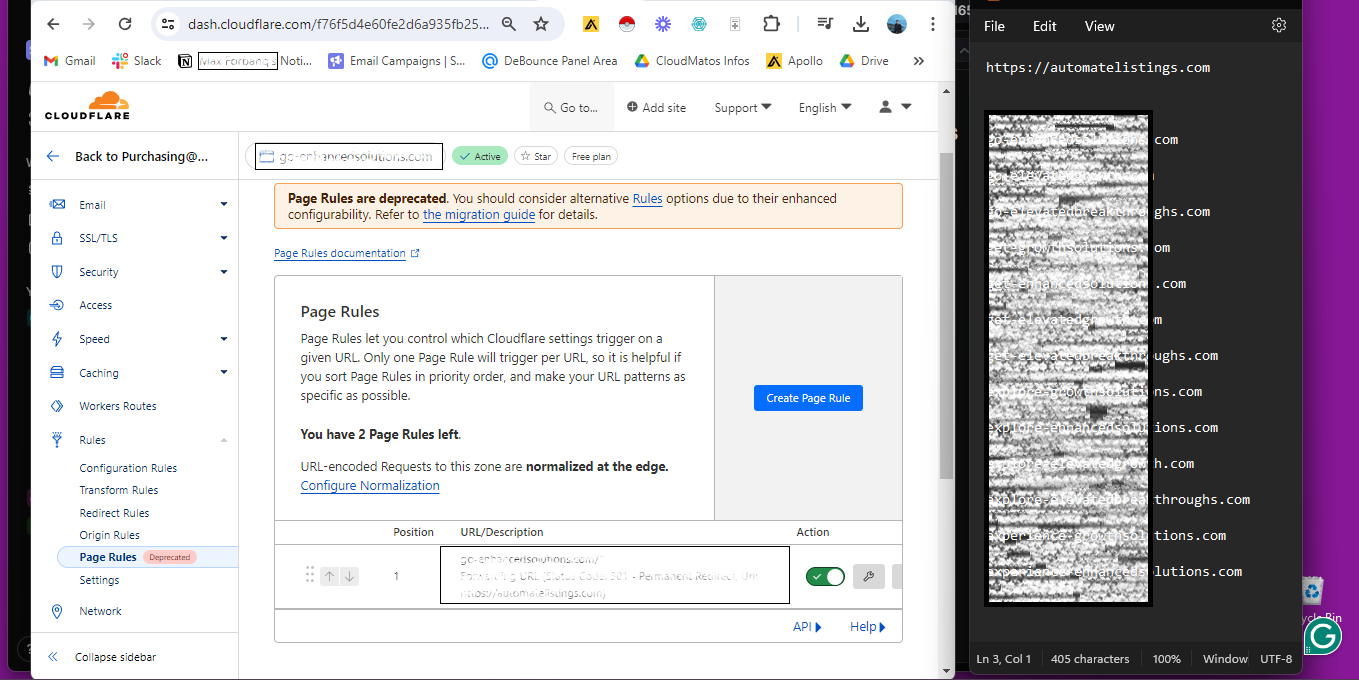Click the Help link below rules

click(867, 627)
